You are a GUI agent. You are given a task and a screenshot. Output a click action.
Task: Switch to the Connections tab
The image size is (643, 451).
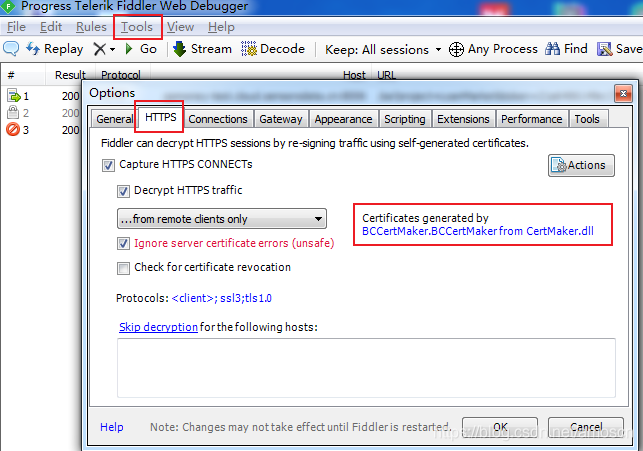[x=218, y=119]
